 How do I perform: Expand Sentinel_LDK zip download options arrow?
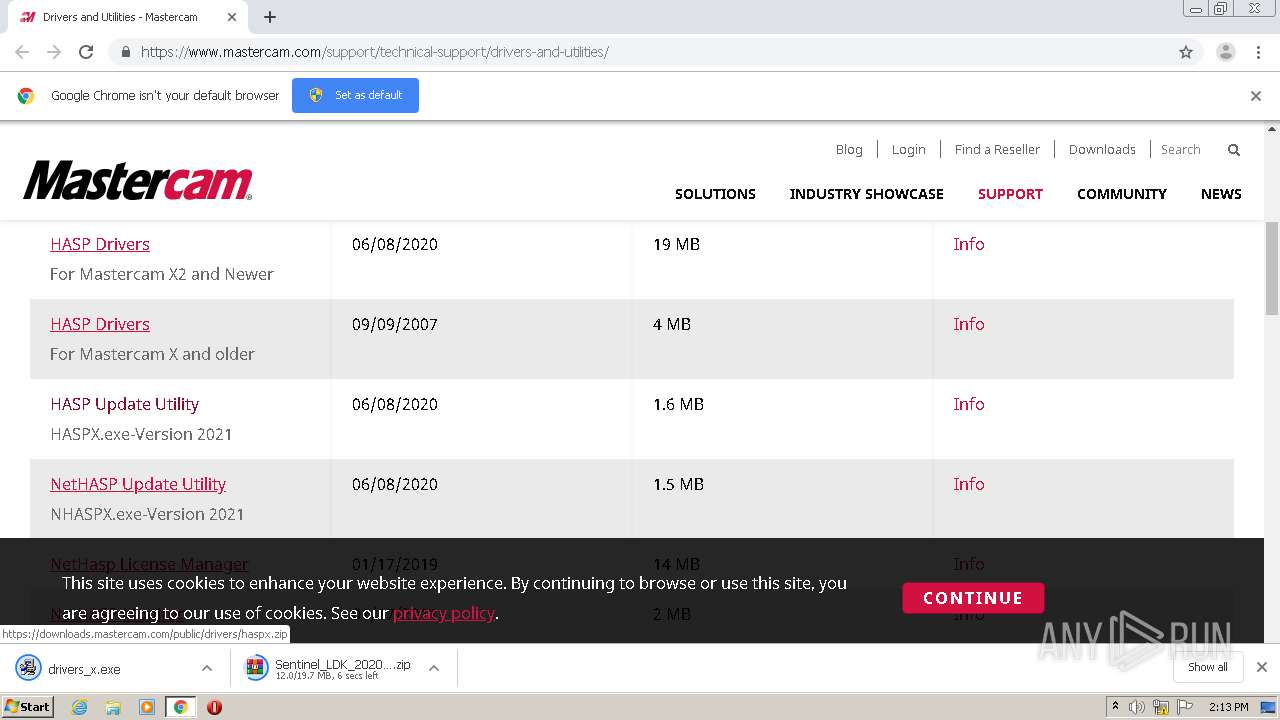pyautogui.click(x=434, y=668)
